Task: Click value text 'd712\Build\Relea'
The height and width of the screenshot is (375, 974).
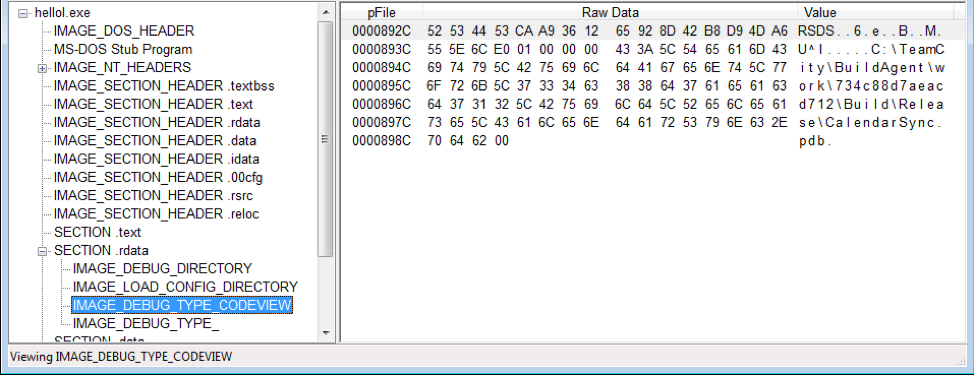Action: coord(872,105)
